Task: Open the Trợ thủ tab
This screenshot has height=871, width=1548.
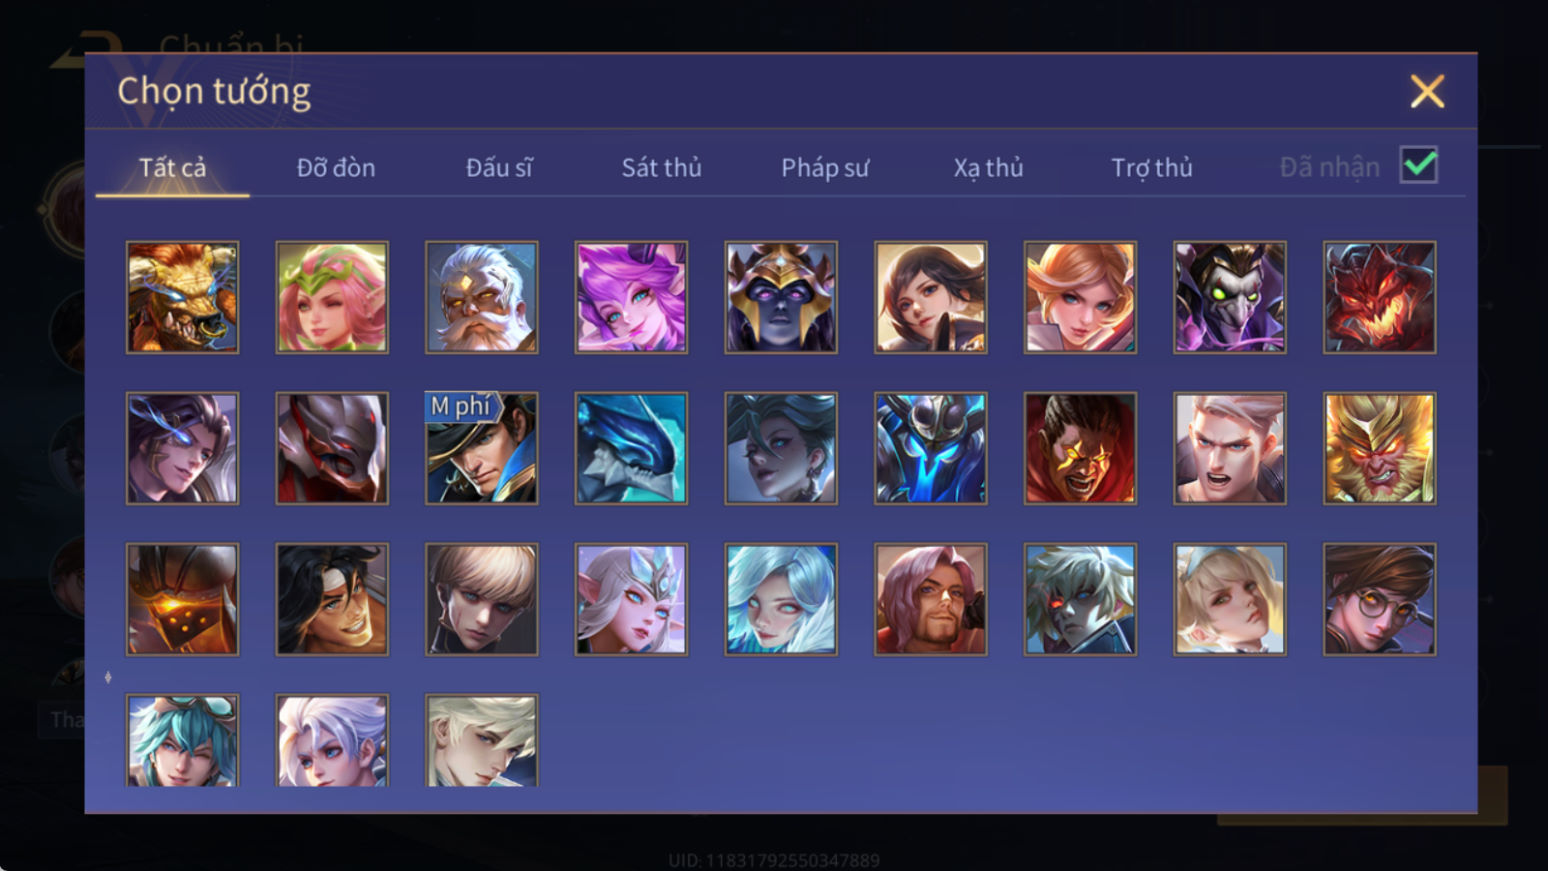Action: (1152, 167)
